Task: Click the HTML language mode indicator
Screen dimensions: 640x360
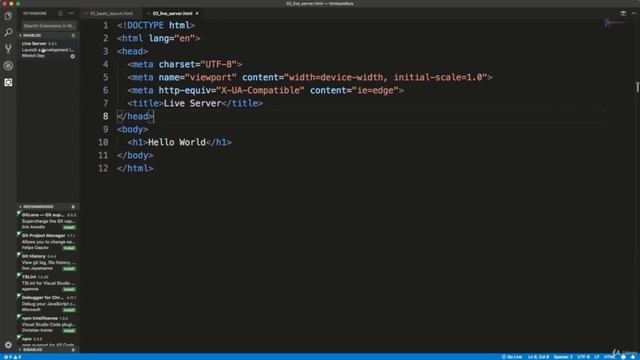Action: [609, 357]
